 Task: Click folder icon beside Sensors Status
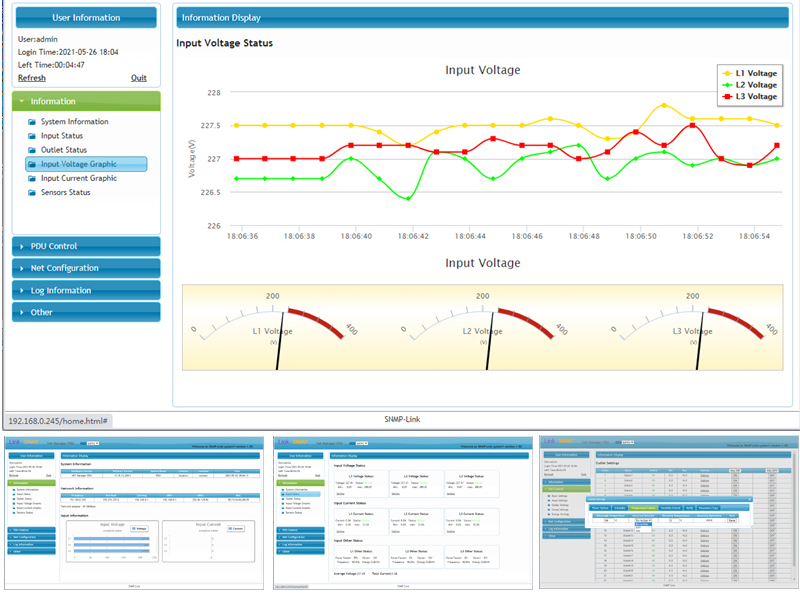point(32,192)
